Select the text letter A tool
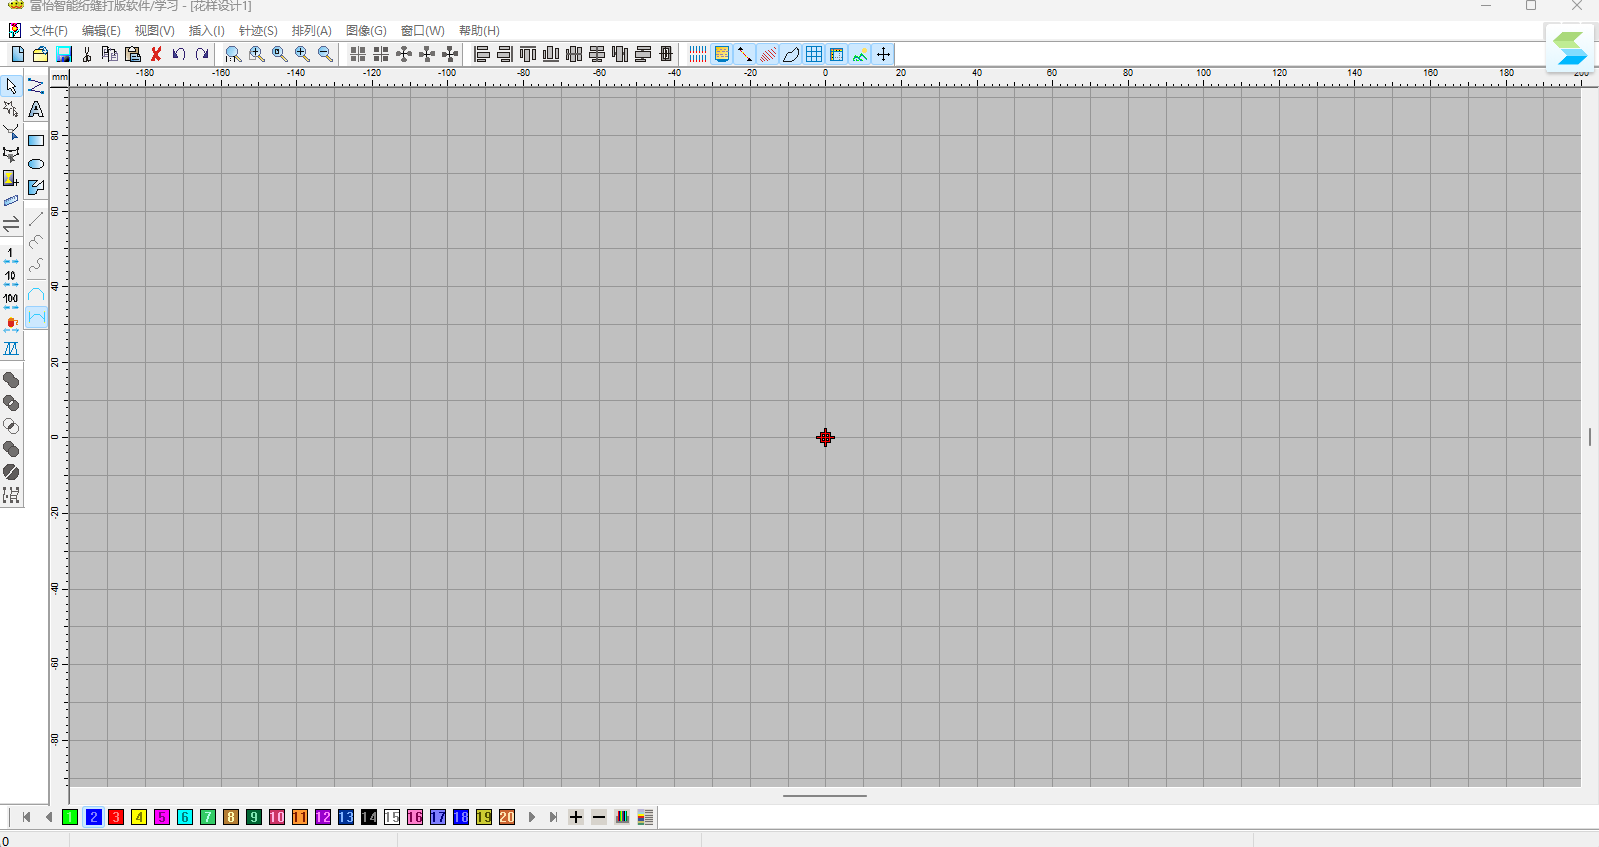 (x=36, y=109)
